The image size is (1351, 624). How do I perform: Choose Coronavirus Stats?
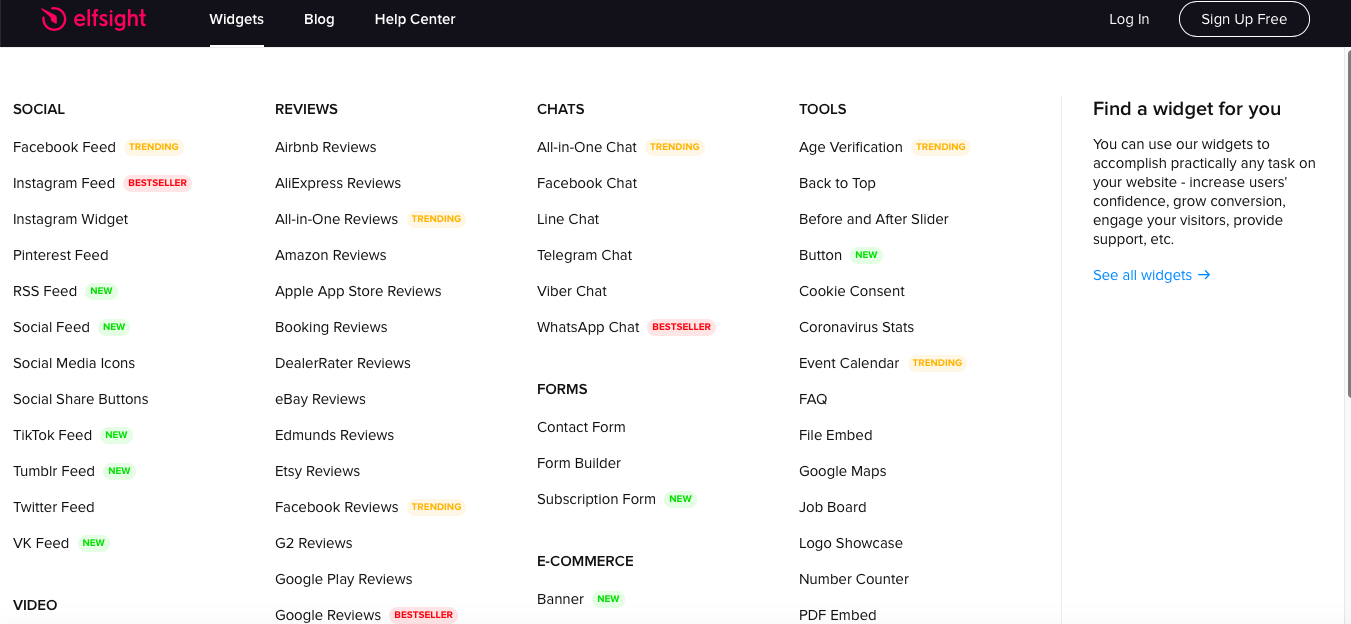pyautogui.click(x=856, y=327)
